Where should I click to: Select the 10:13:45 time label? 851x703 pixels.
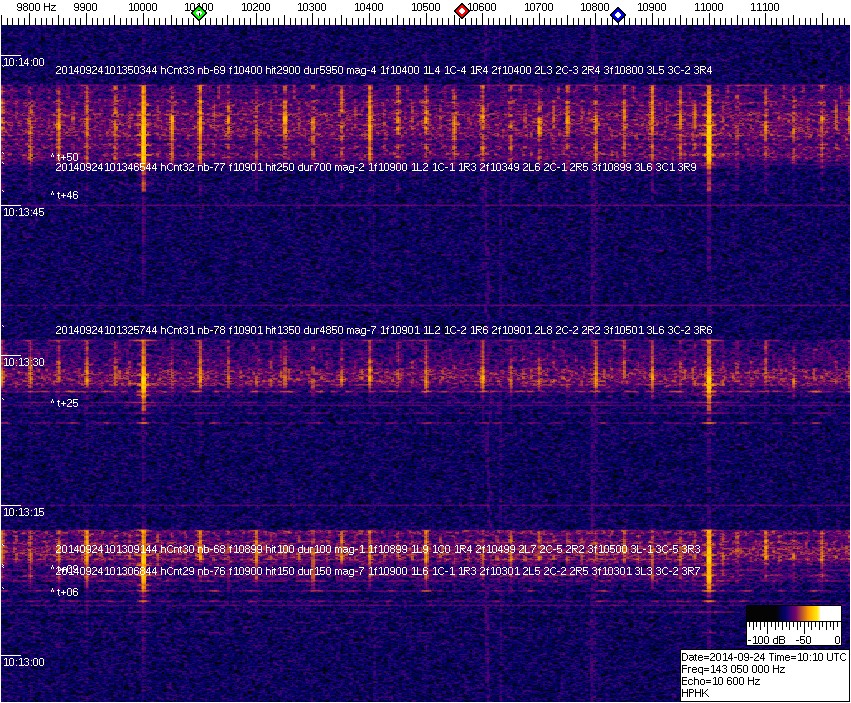(24, 212)
